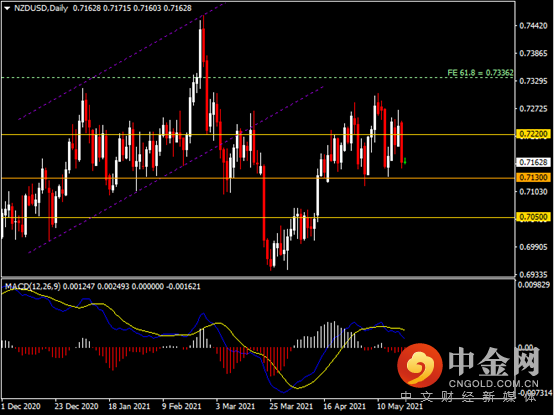
Task: Select the 0.71628 current price label
Action: 533,162
